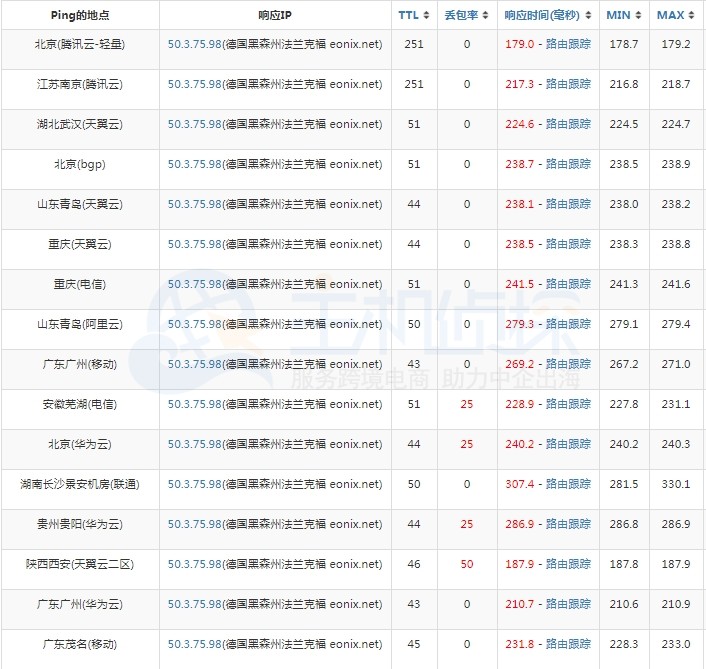Open 路由跟踪 for 重庆(电信) row
Viewport: 706px width, 669px height.
[568, 285]
